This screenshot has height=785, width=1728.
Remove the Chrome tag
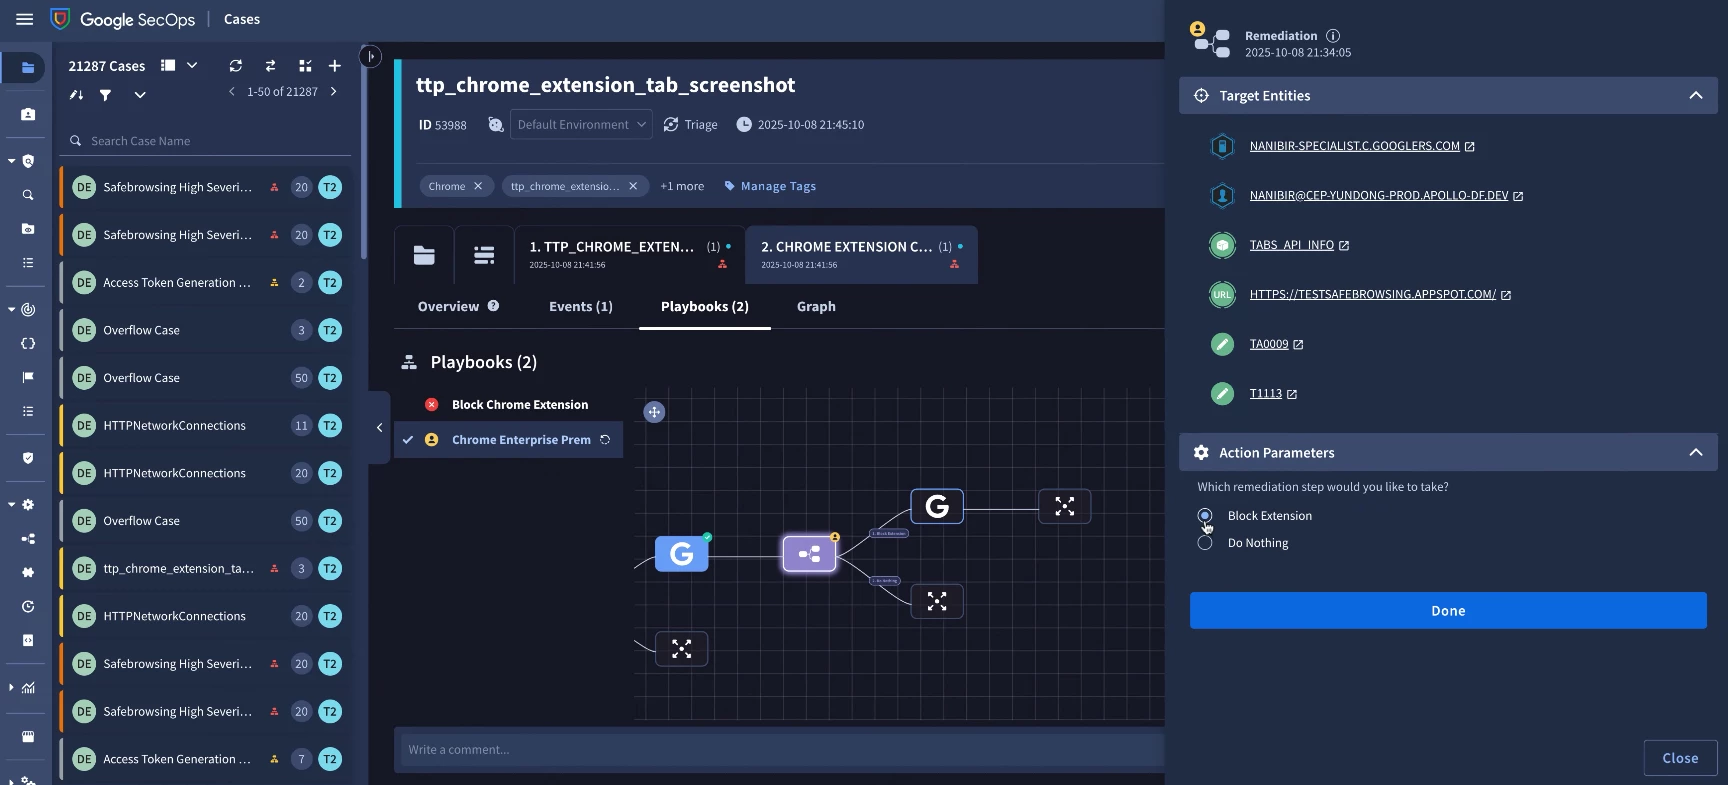(x=478, y=186)
